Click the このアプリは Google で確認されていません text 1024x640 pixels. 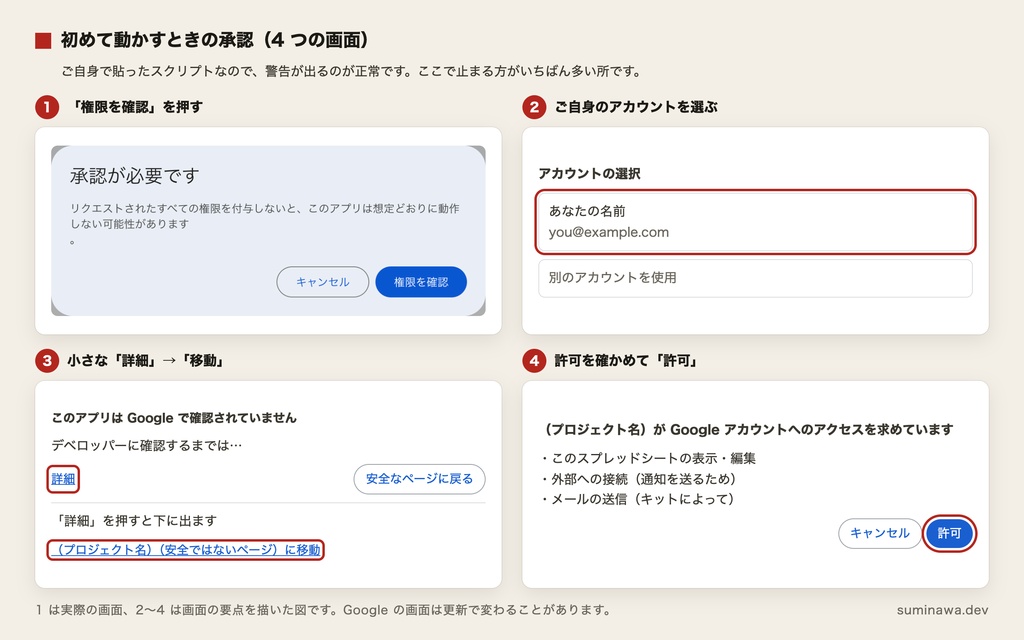[174, 418]
